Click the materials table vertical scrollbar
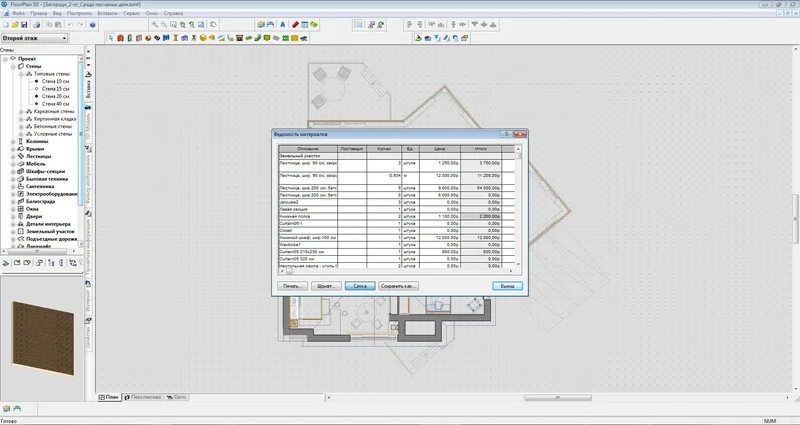800x425 pixels. pos(518,207)
